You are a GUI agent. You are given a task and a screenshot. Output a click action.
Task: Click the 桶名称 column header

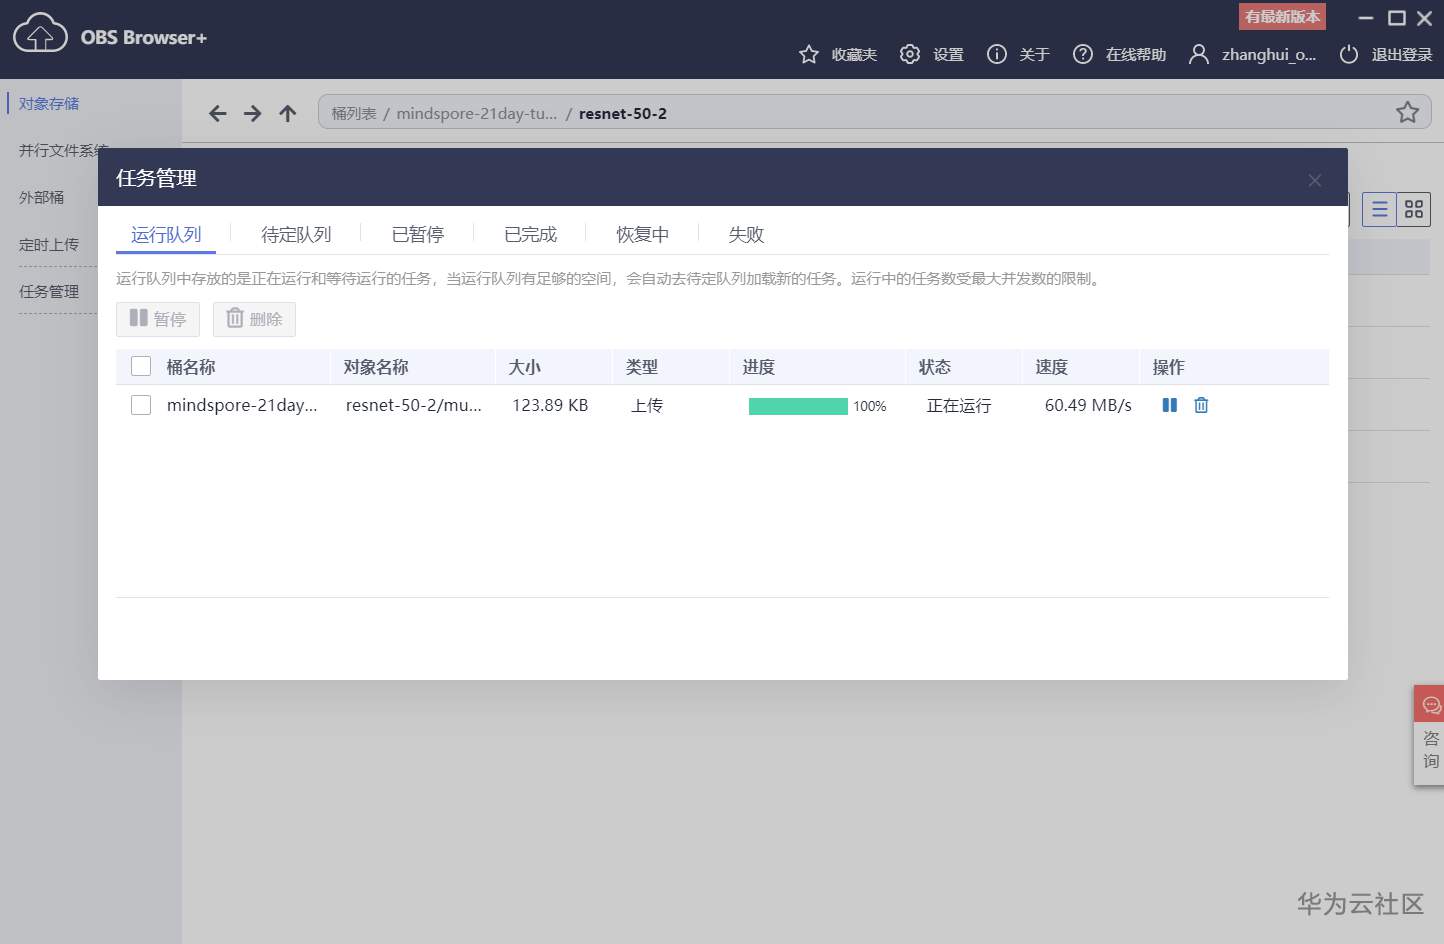click(191, 367)
